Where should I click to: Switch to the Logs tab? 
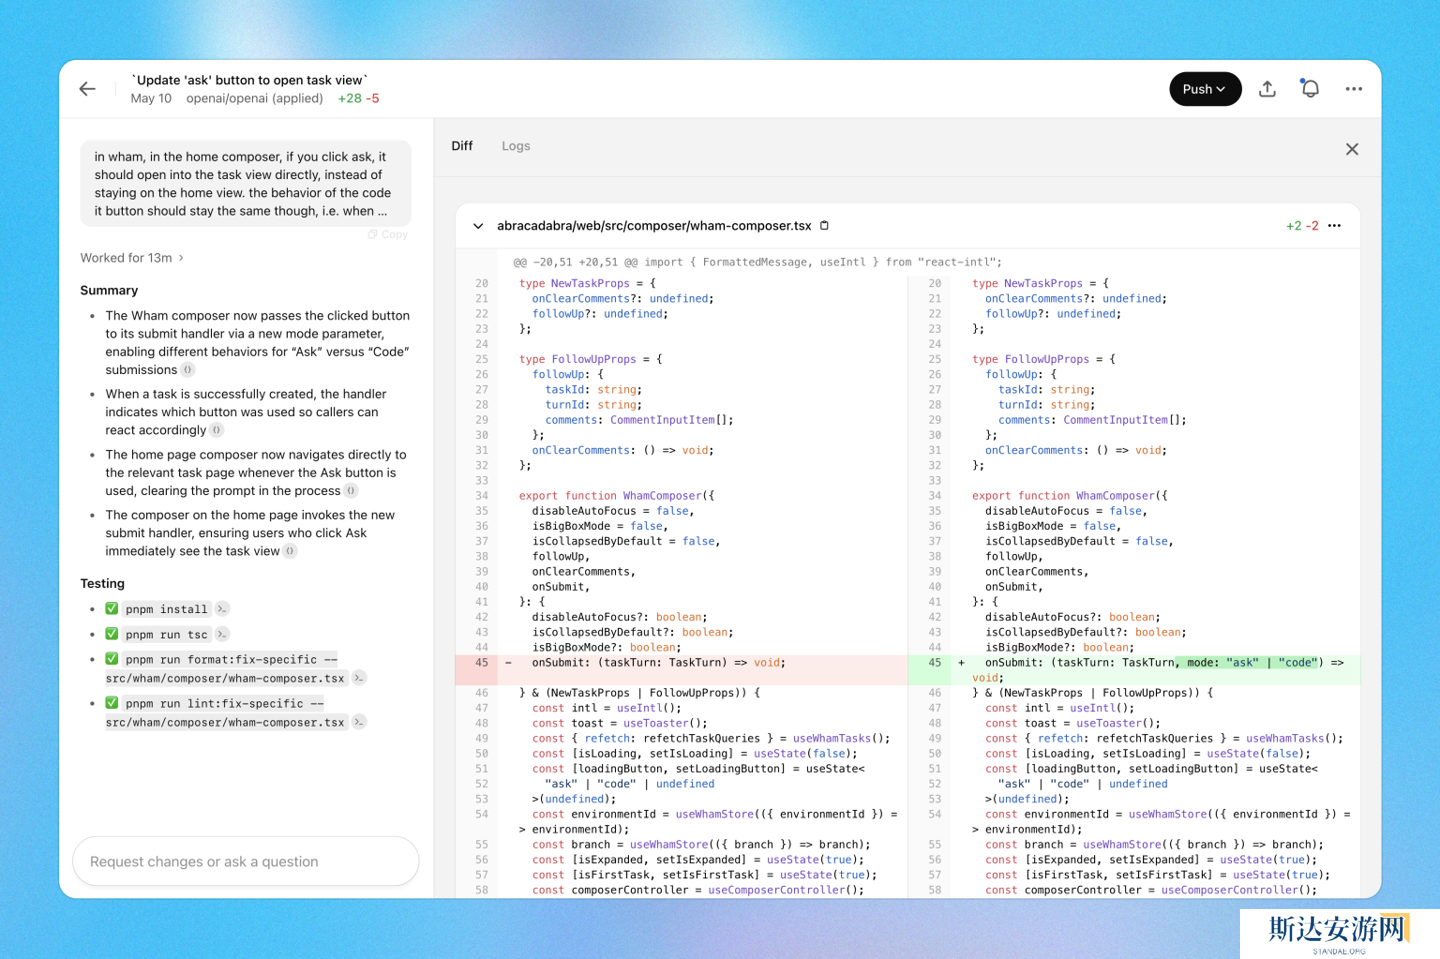(516, 146)
